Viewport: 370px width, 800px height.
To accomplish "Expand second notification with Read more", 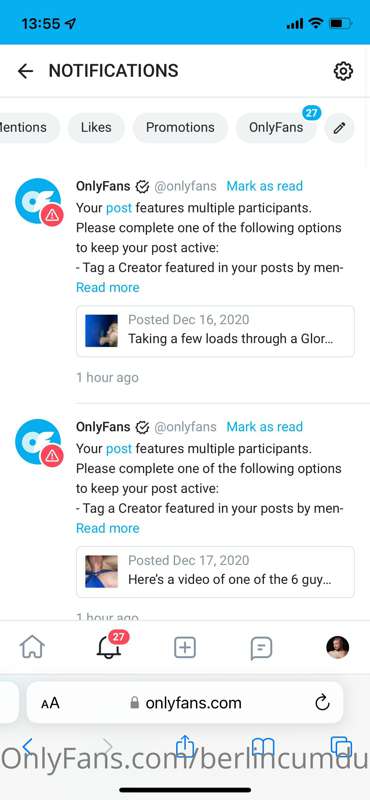I will pos(108,529).
